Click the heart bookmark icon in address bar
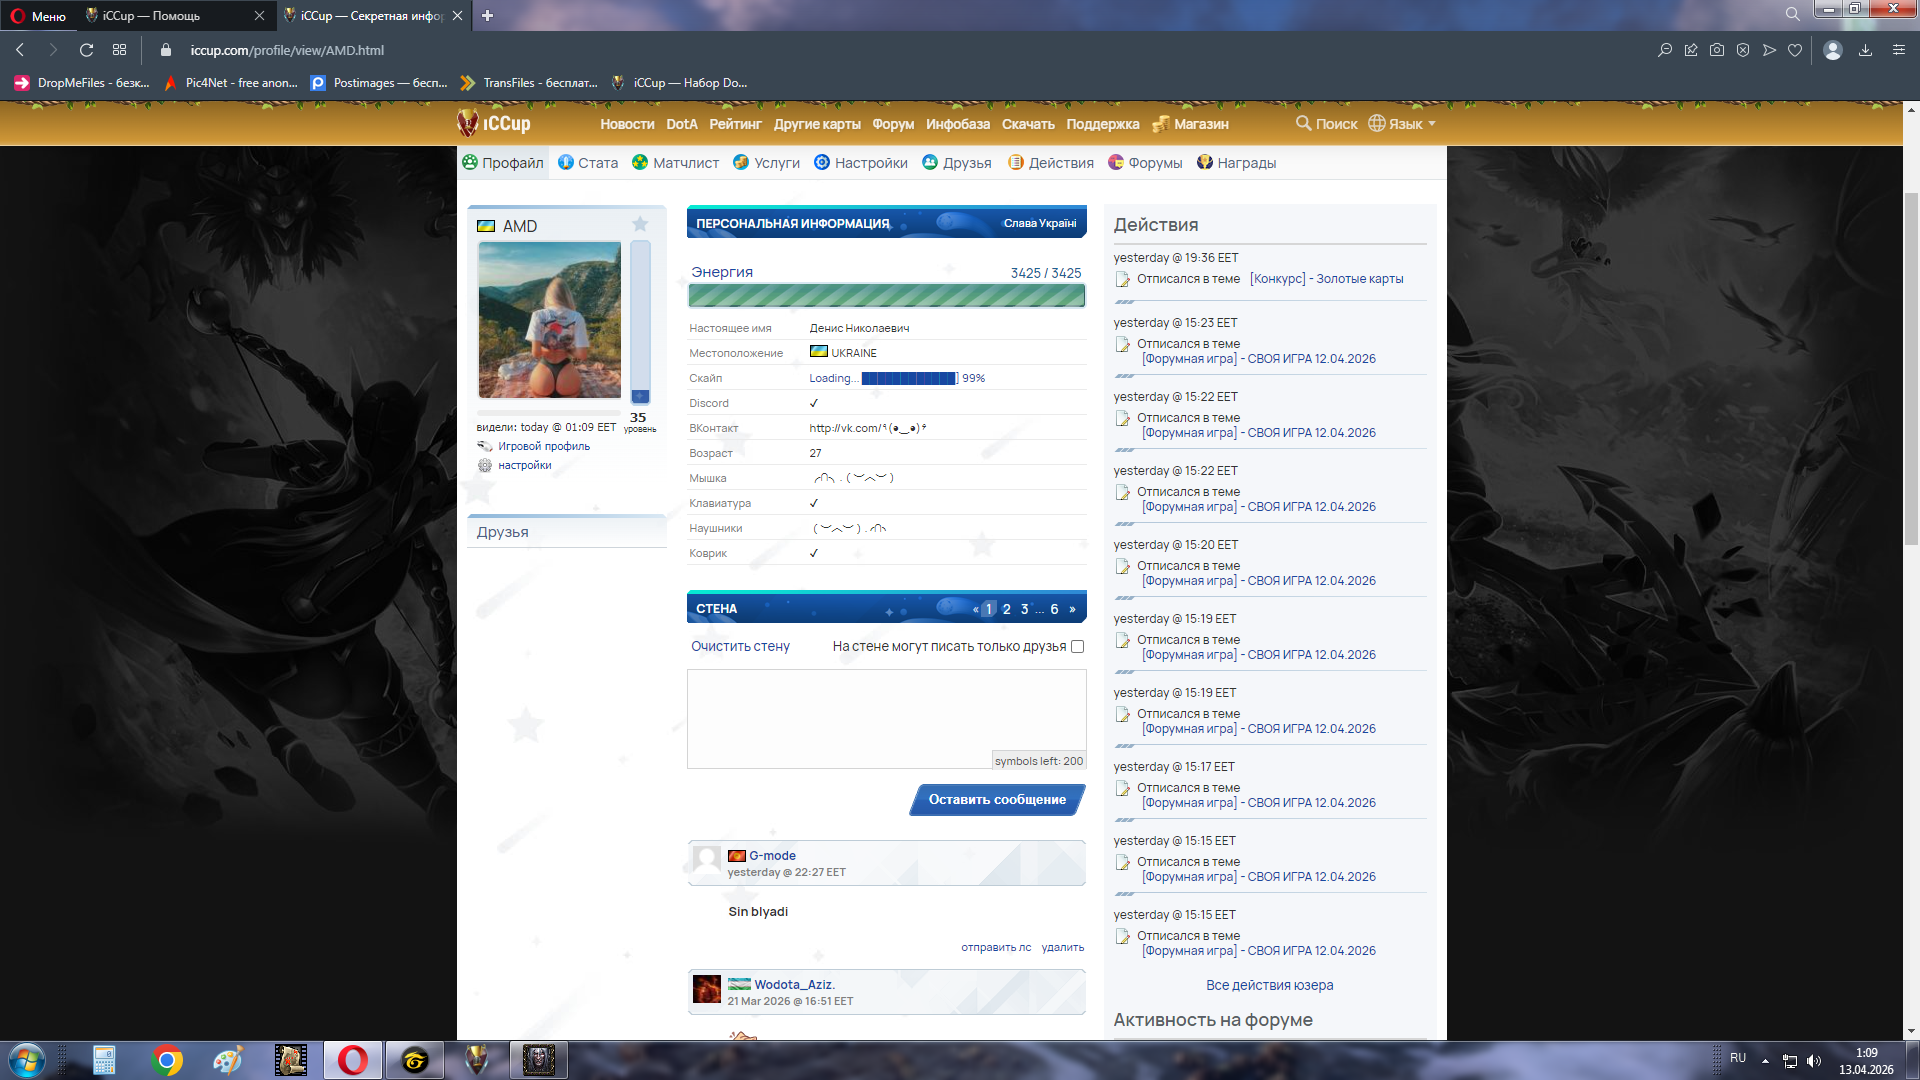The width and height of the screenshot is (1920, 1080). (x=1795, y=50)
